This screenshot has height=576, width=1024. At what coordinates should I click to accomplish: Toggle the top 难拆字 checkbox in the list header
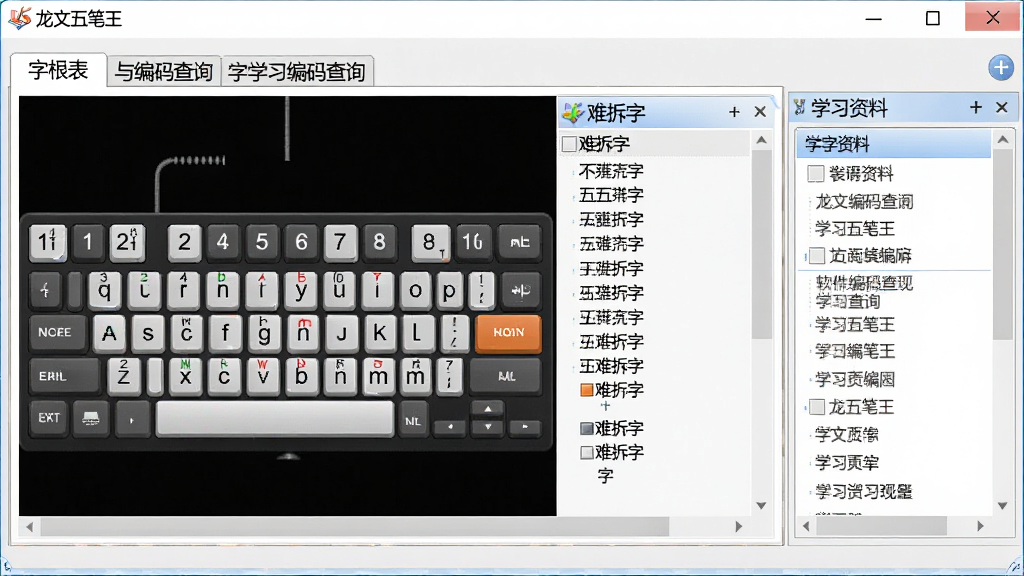pos(569,144)
